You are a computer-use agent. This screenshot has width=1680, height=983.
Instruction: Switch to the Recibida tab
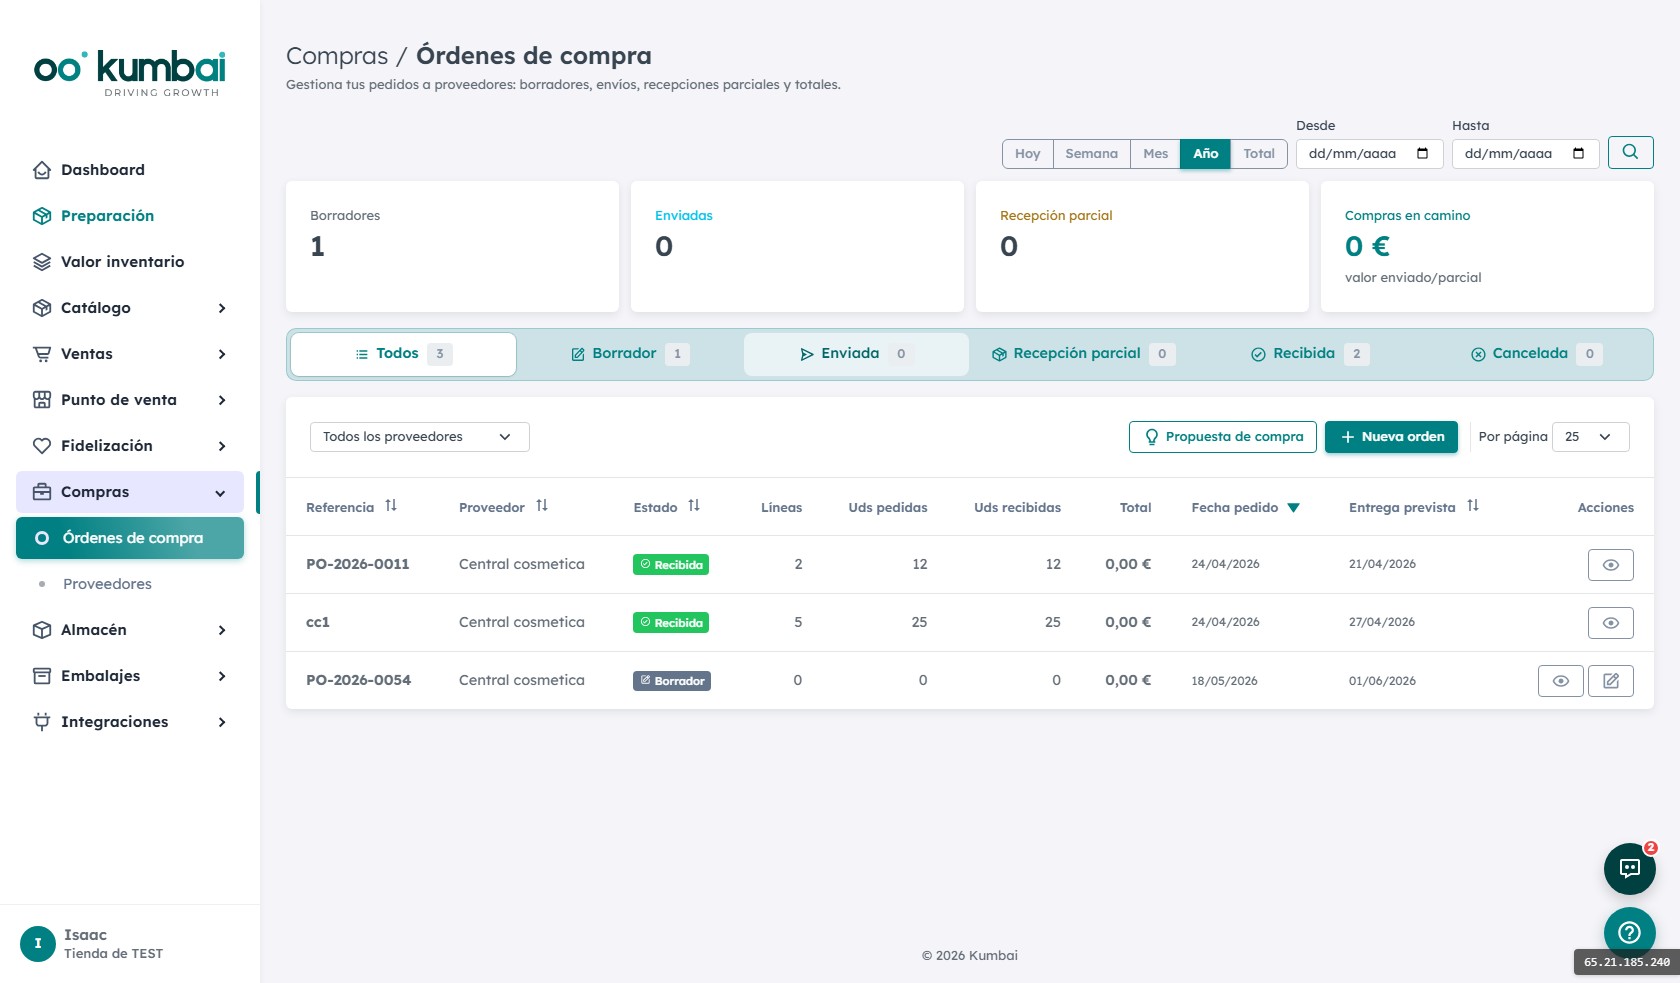point(1310,354)
